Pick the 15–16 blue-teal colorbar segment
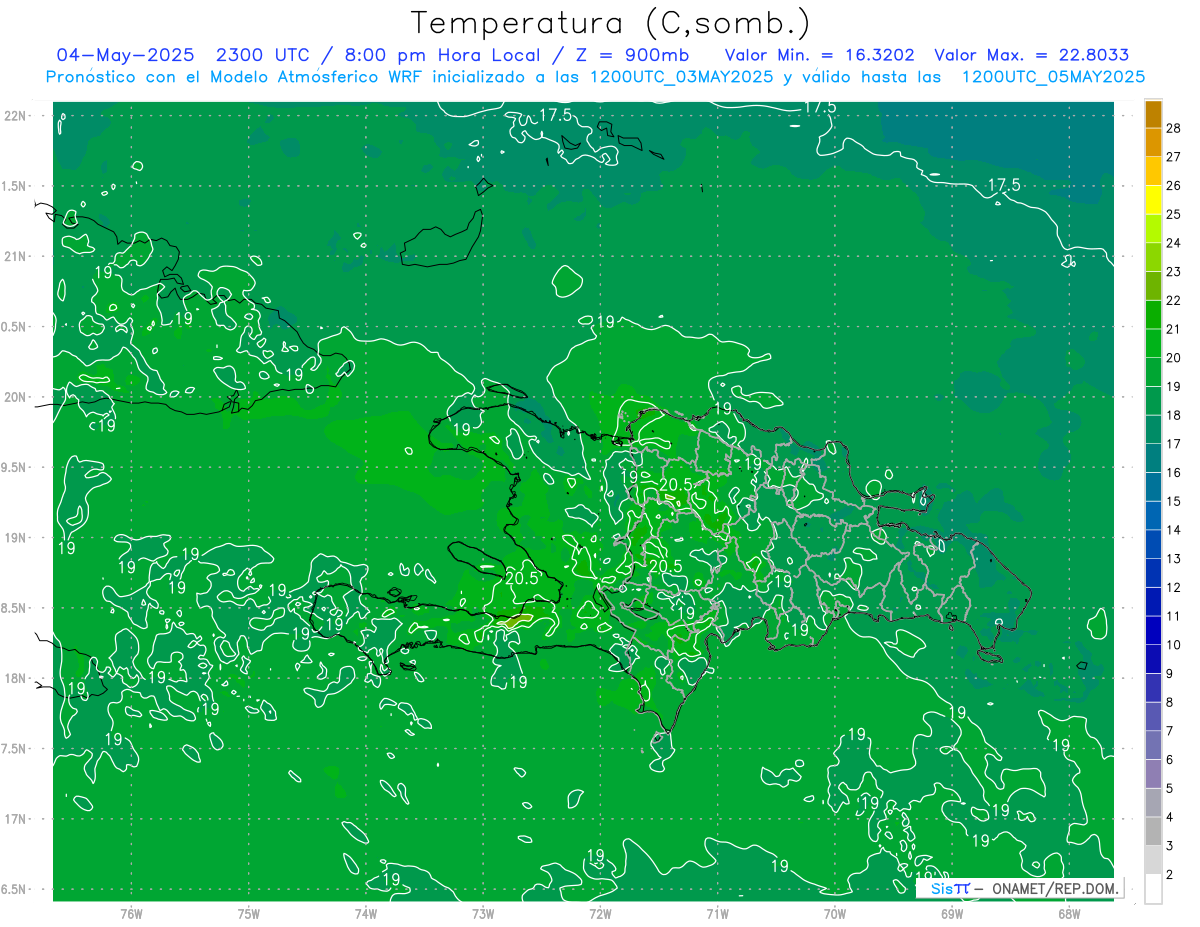This screenshot has height=927, width=1200. click(x=1153, y=487)
